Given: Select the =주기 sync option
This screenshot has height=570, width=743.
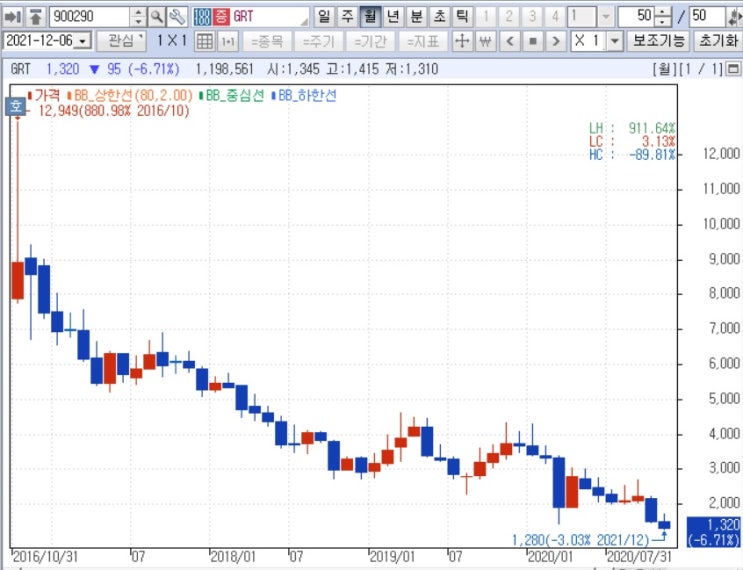Looking at the screenshot, I should pyautogui.click(x=319, y=42).
